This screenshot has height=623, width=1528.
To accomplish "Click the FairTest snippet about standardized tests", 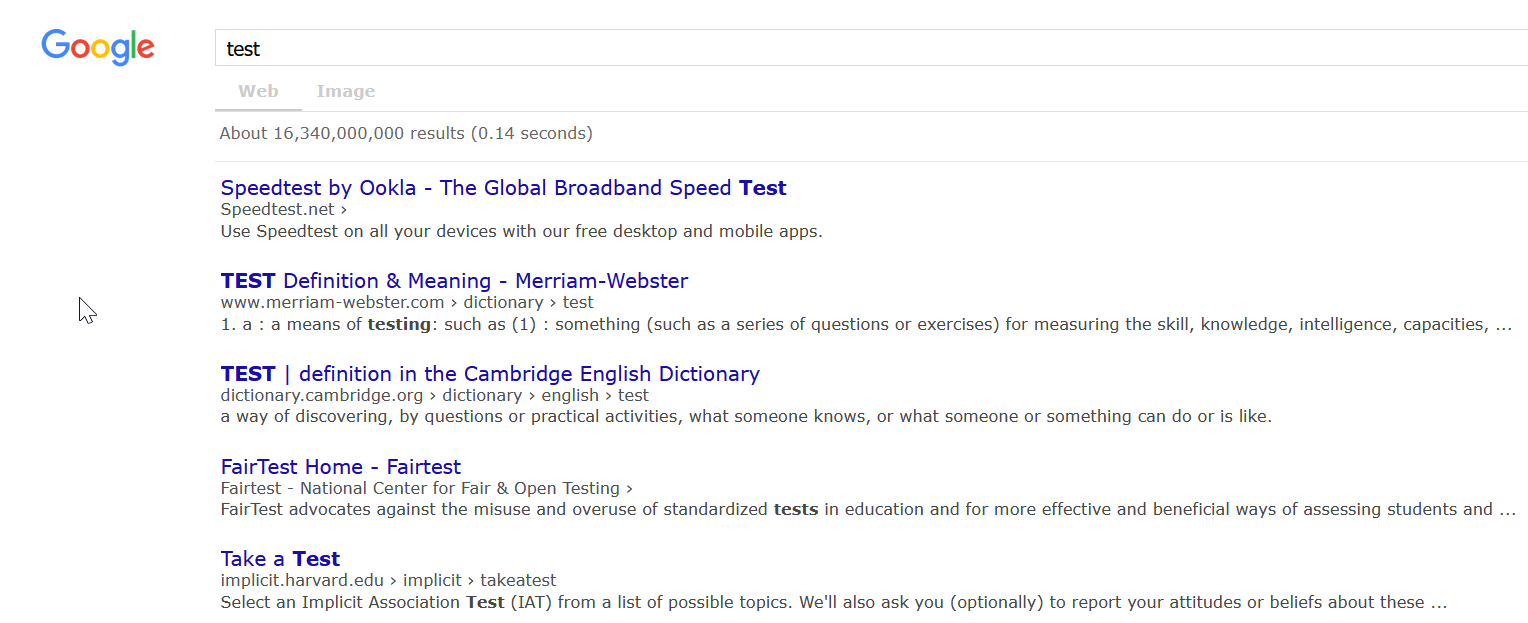I will [x=868, y=509].
